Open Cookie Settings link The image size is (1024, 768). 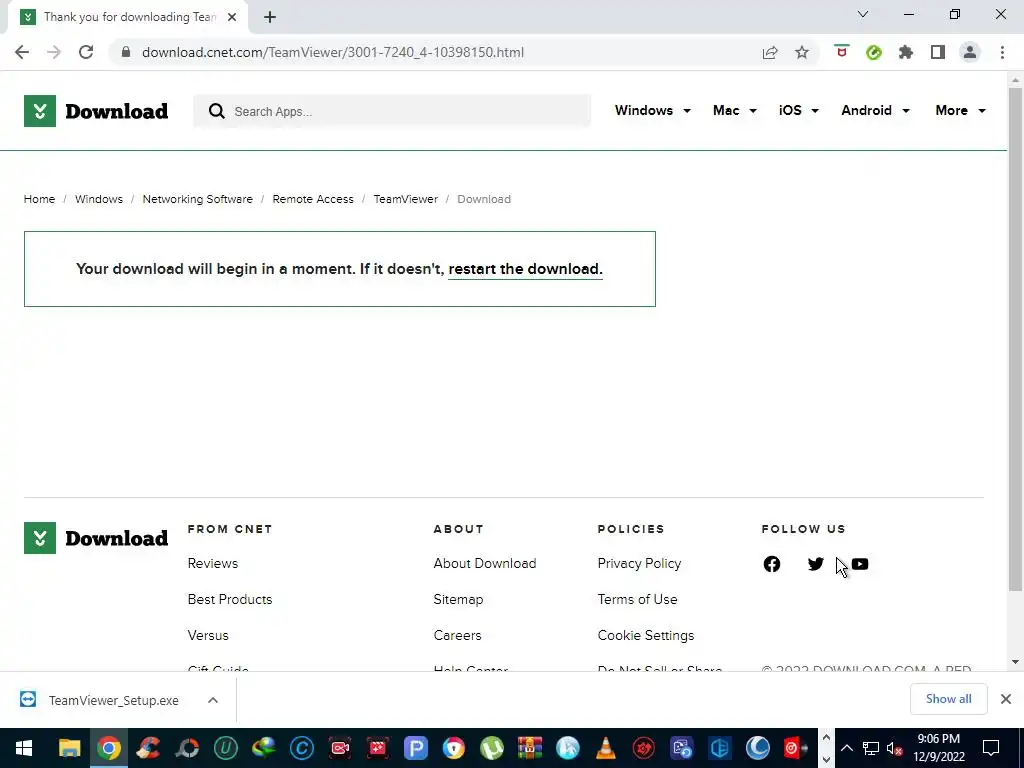[x=646, y=635]
